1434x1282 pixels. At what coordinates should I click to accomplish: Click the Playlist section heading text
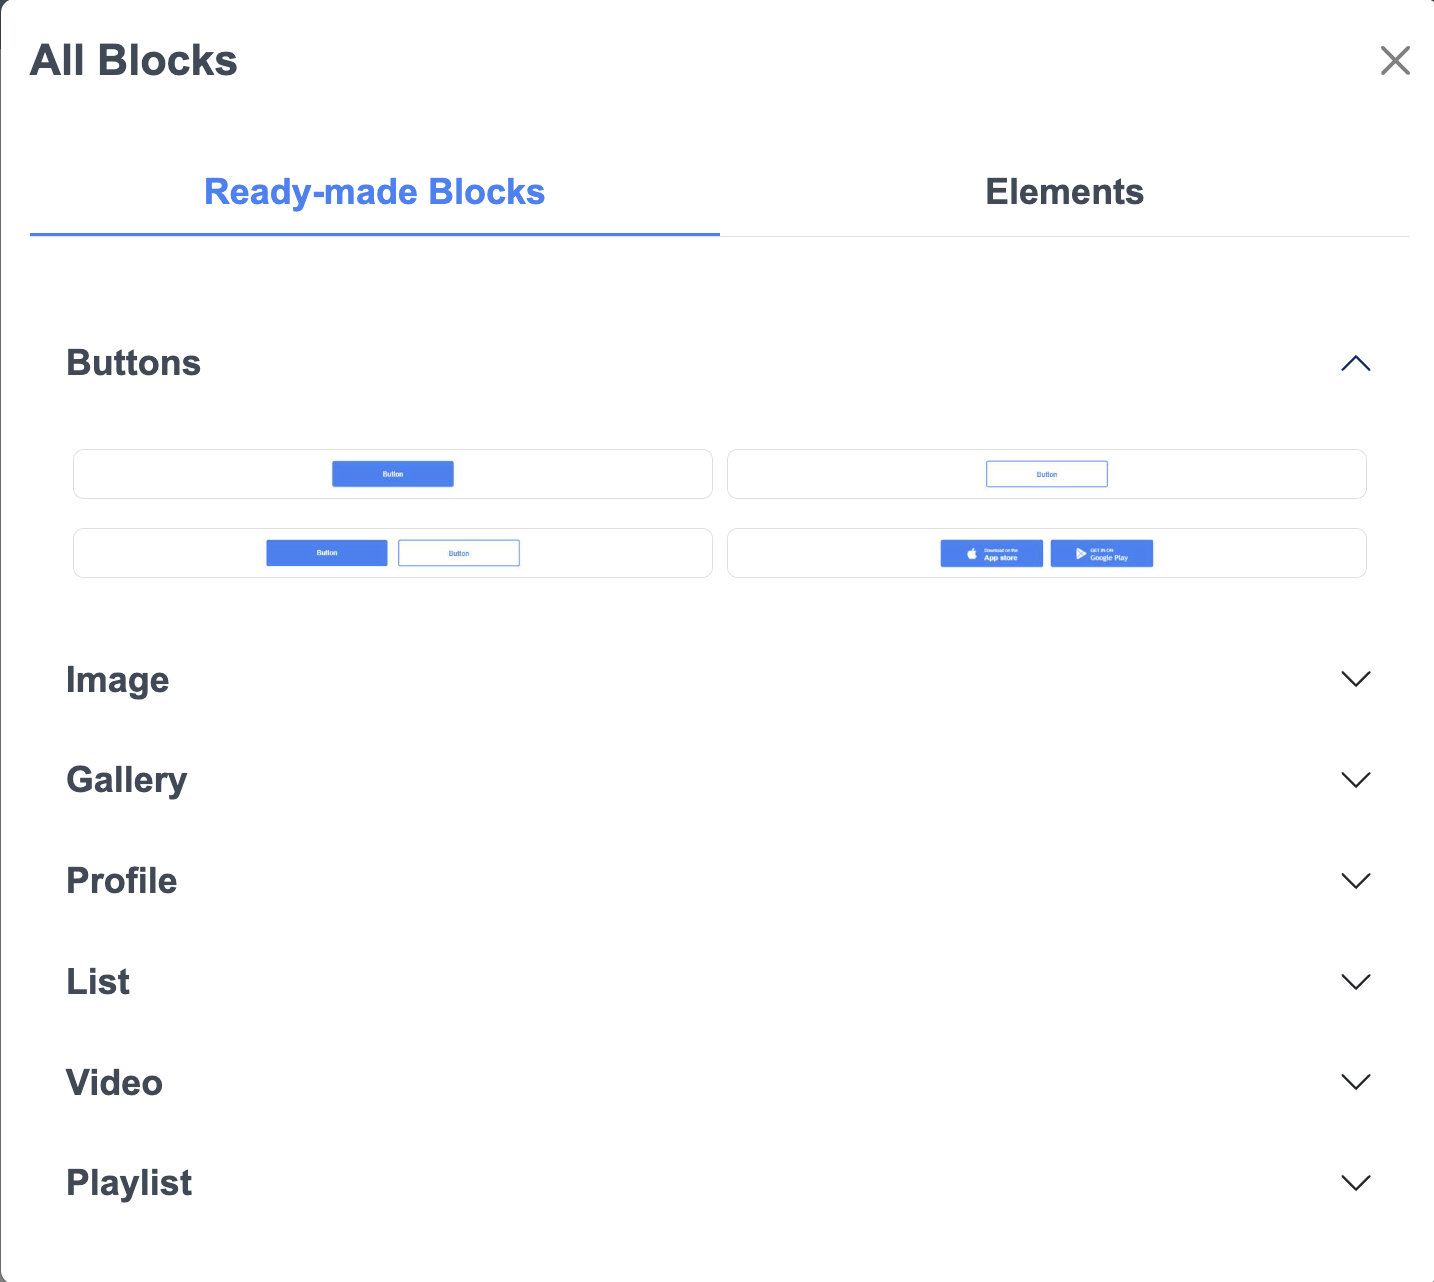click(128, 1183)
